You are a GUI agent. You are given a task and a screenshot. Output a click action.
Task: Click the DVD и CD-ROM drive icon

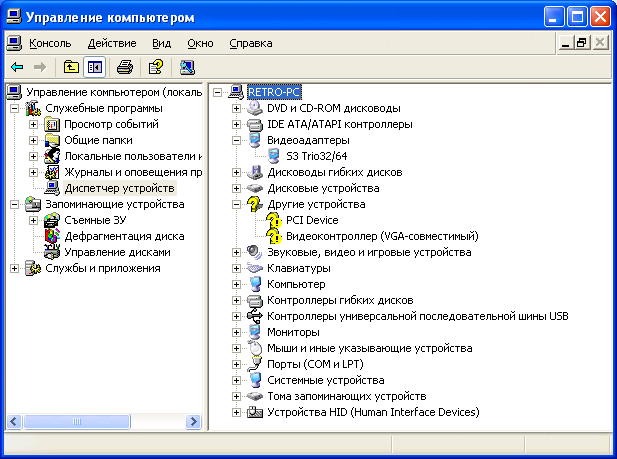point(255,108)
